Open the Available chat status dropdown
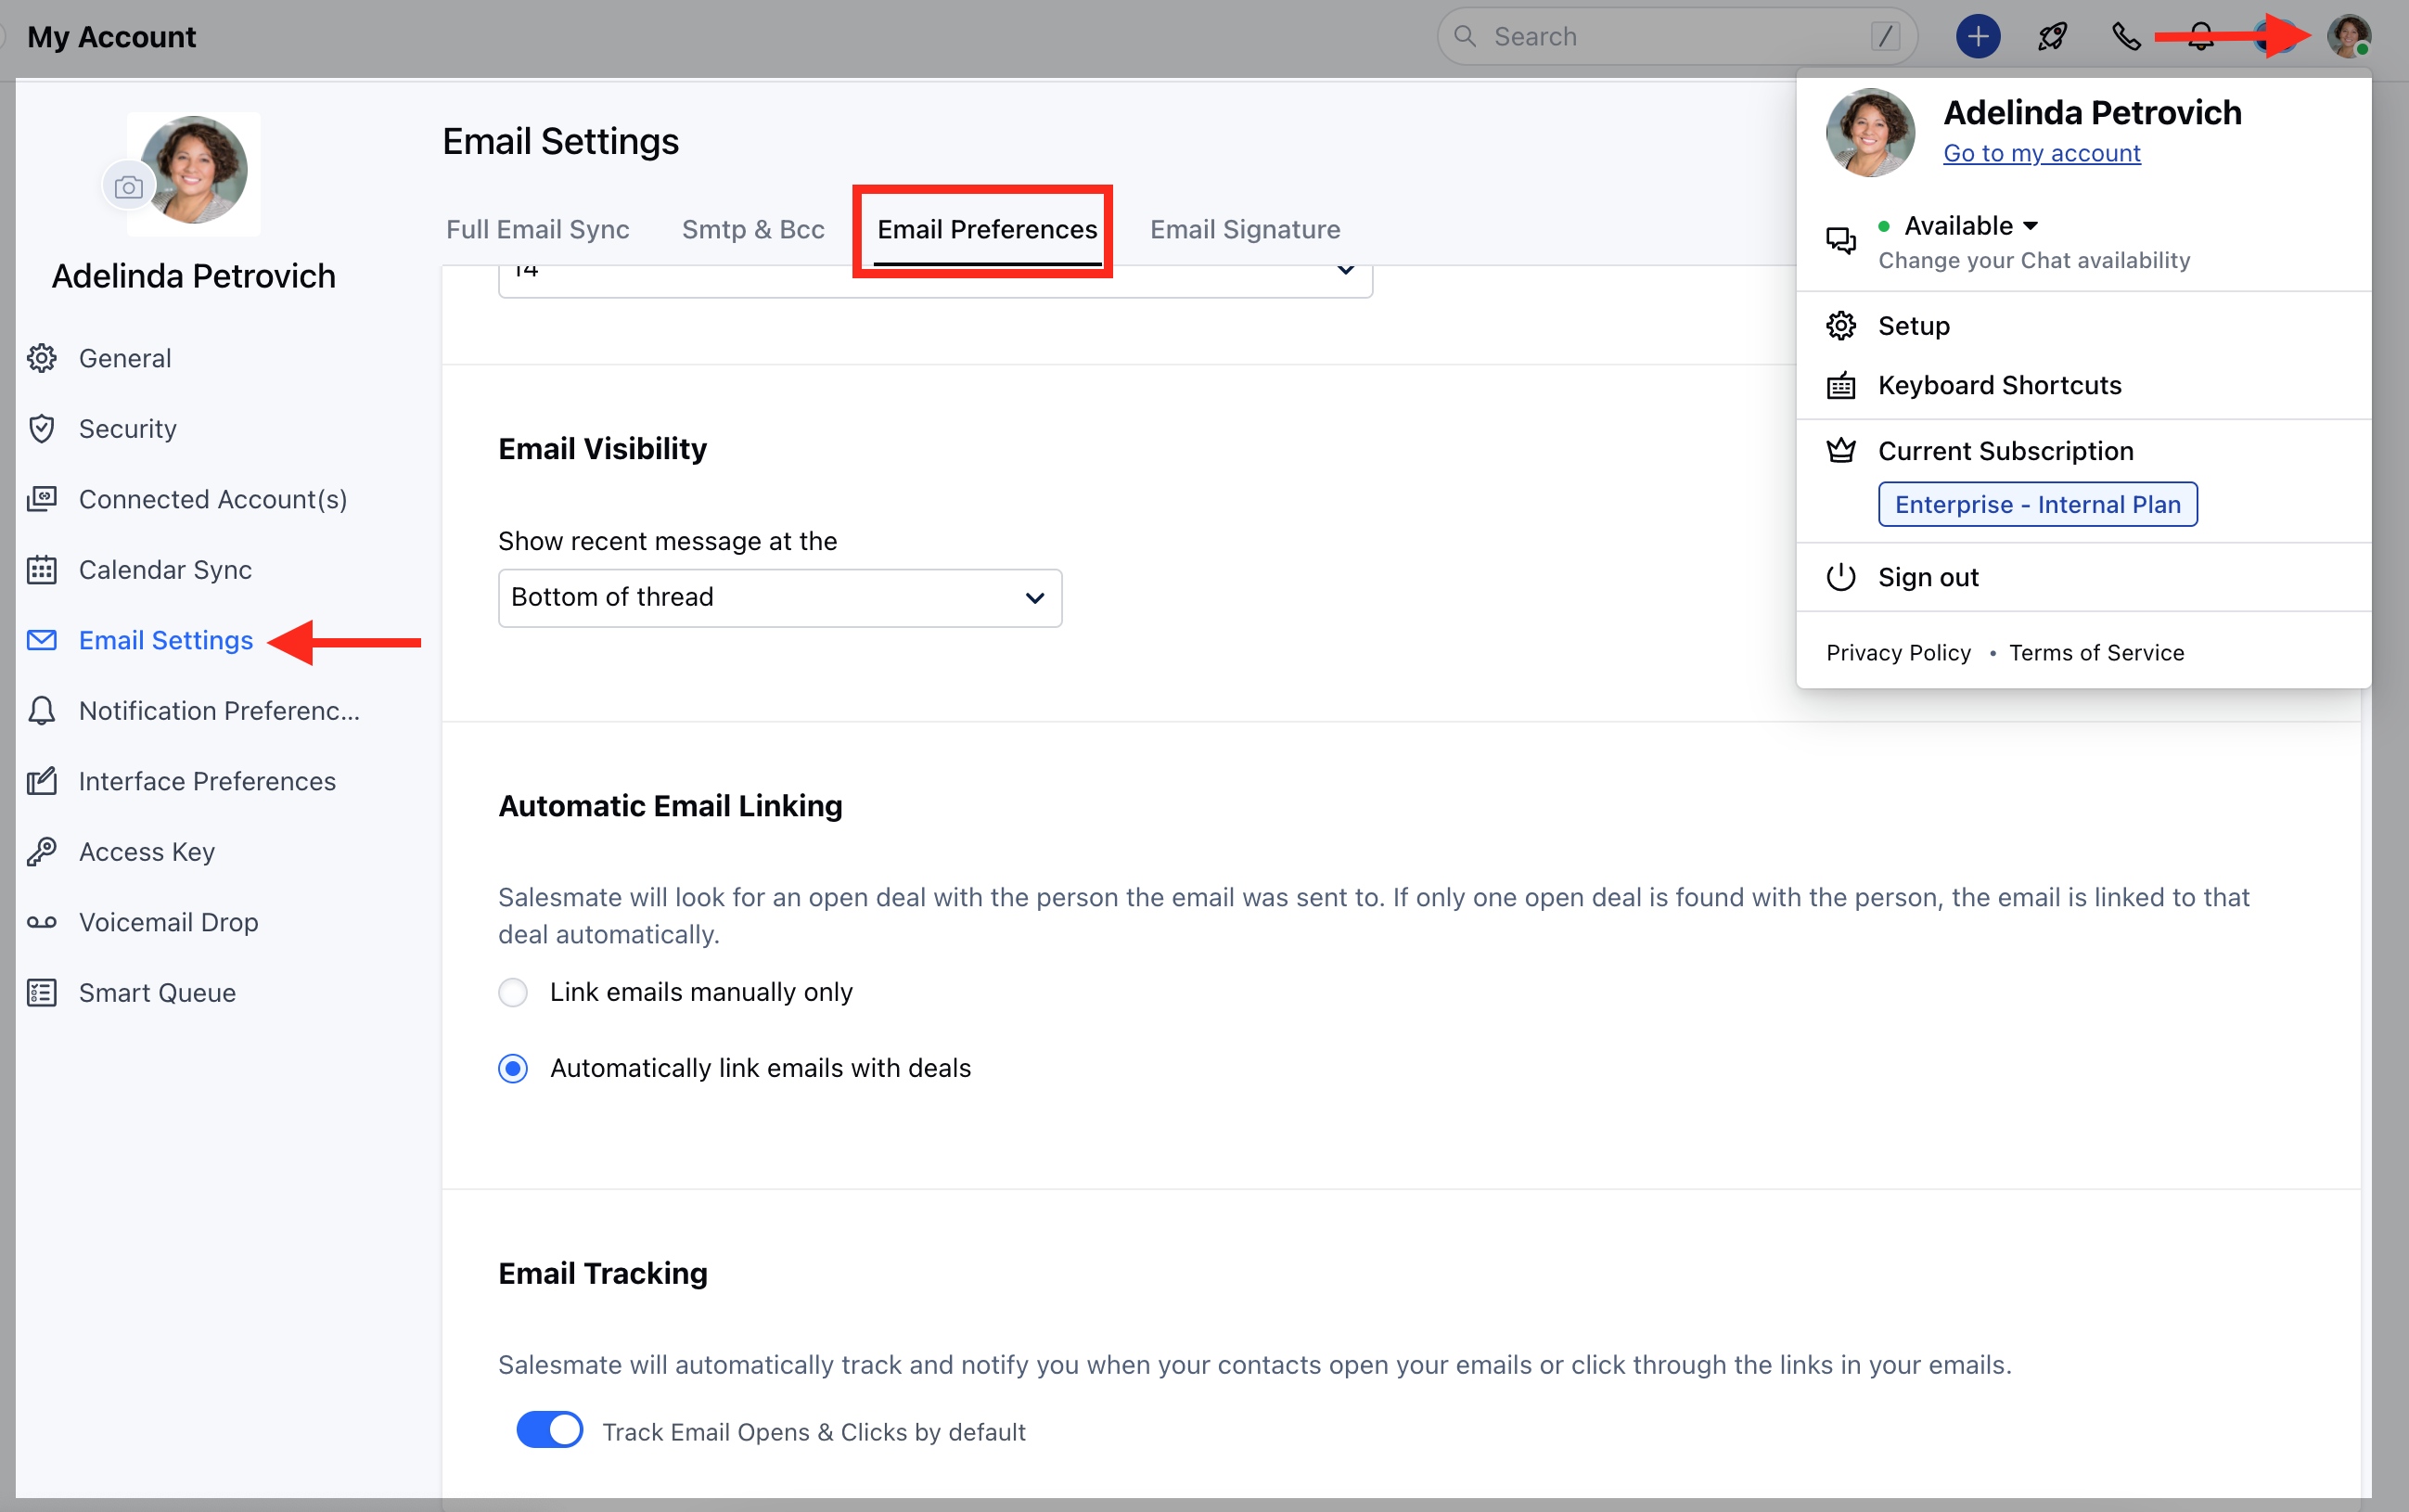The width and height of the screenshot is (2409, 1512). [x=1970, y=226]
